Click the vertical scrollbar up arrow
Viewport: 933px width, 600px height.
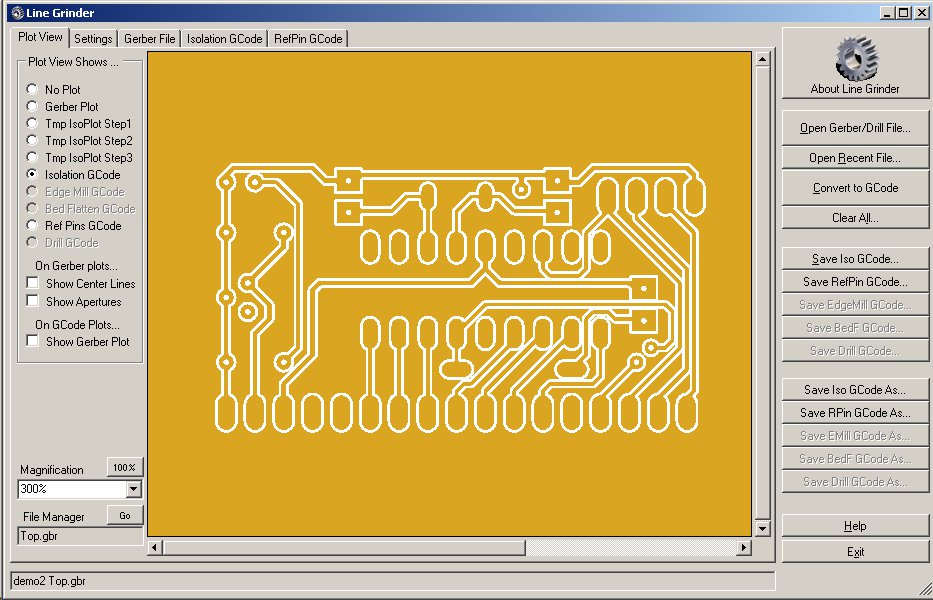762,60
